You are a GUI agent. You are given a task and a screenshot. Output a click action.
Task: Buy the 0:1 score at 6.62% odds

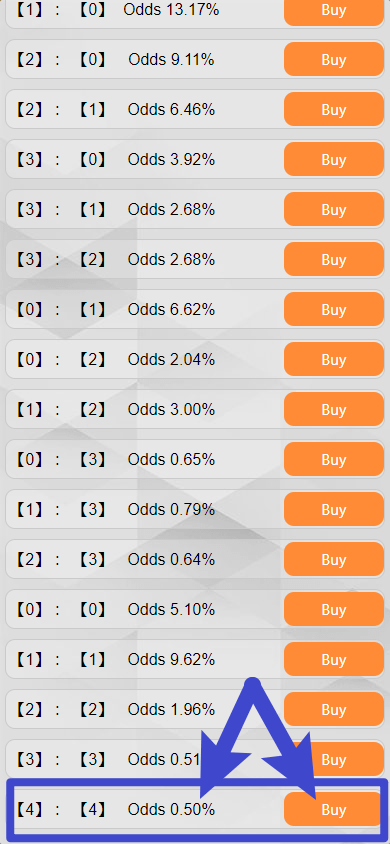click(334, 310)
